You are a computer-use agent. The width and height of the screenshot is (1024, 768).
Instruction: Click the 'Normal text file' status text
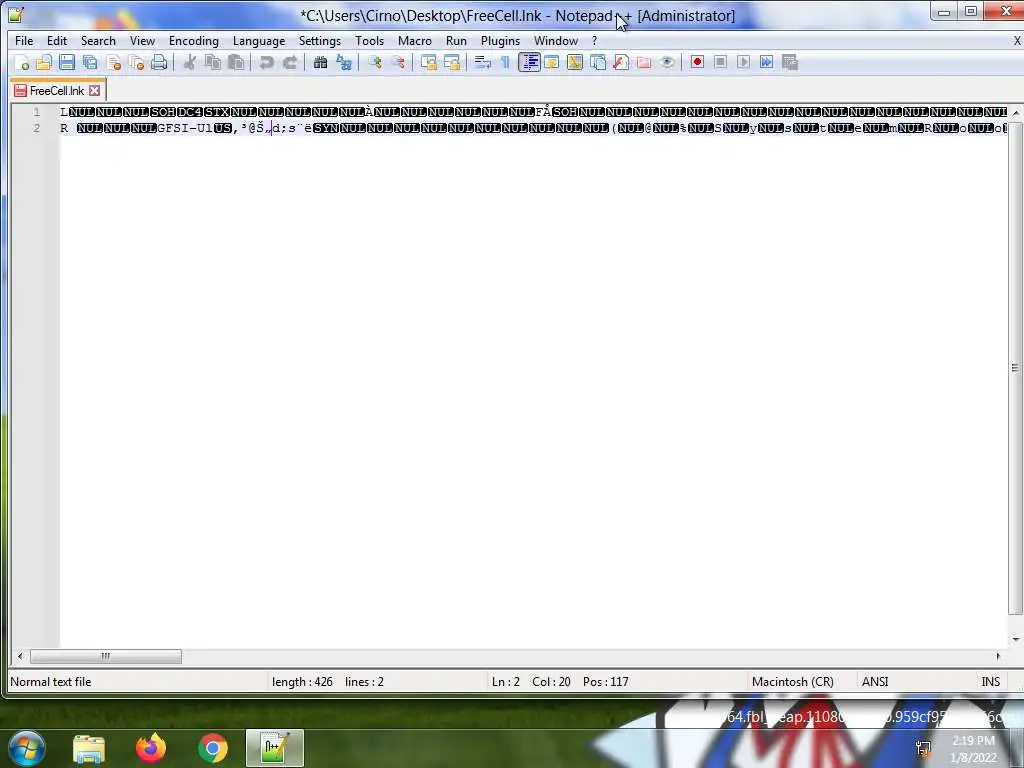[51, 682]
